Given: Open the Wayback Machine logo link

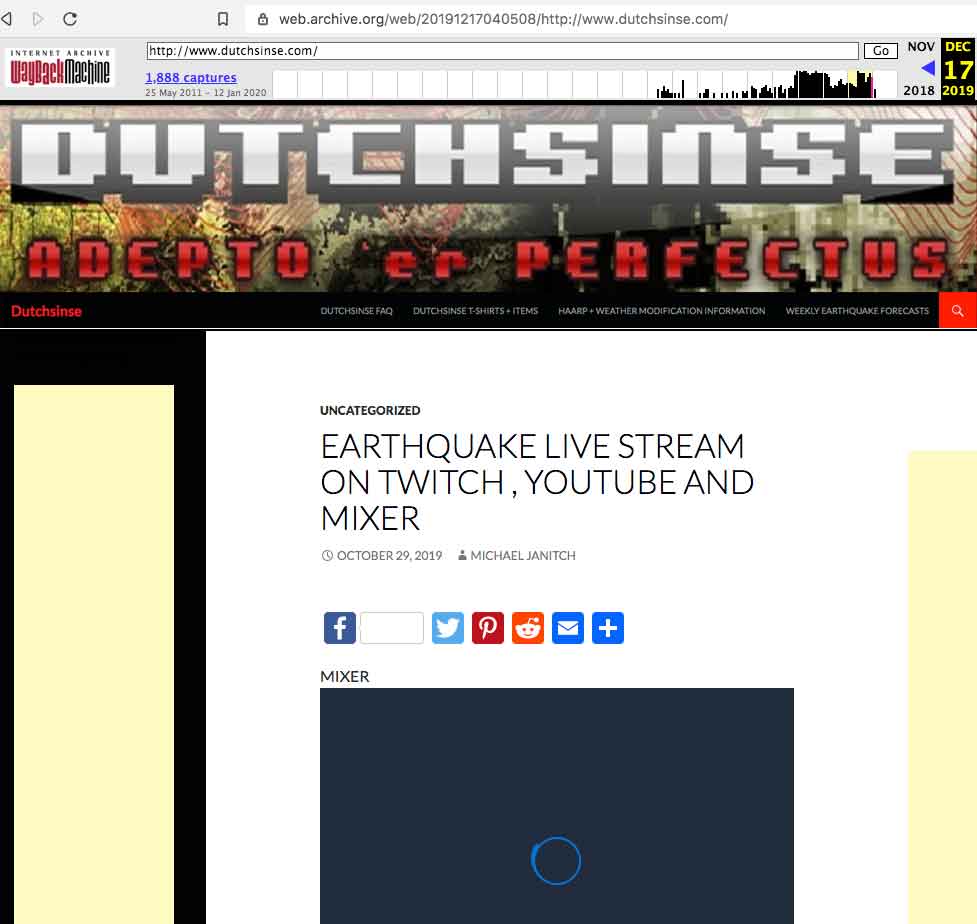Looking at the screenshot, I should pyautogui.click(x=60, y=68).
